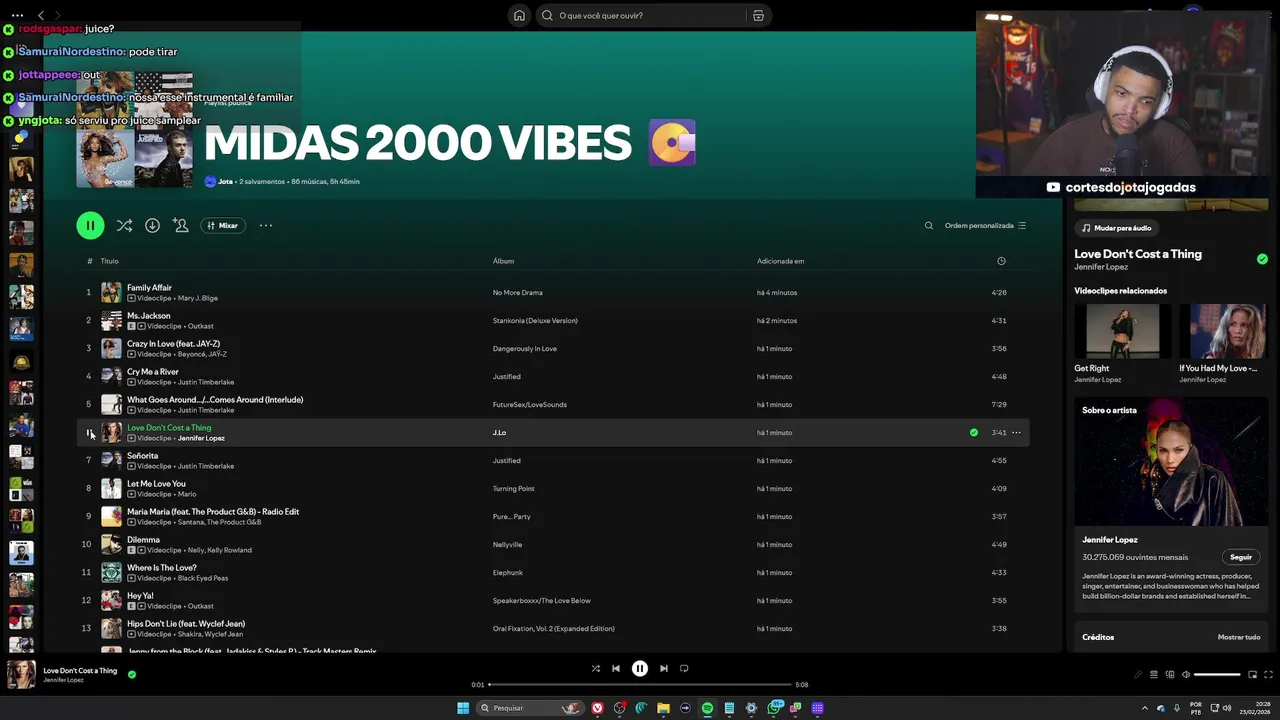
Task: Enable shuffle for the MIDAS 2000 VIBES playlist
Action: tap(124, 226)
